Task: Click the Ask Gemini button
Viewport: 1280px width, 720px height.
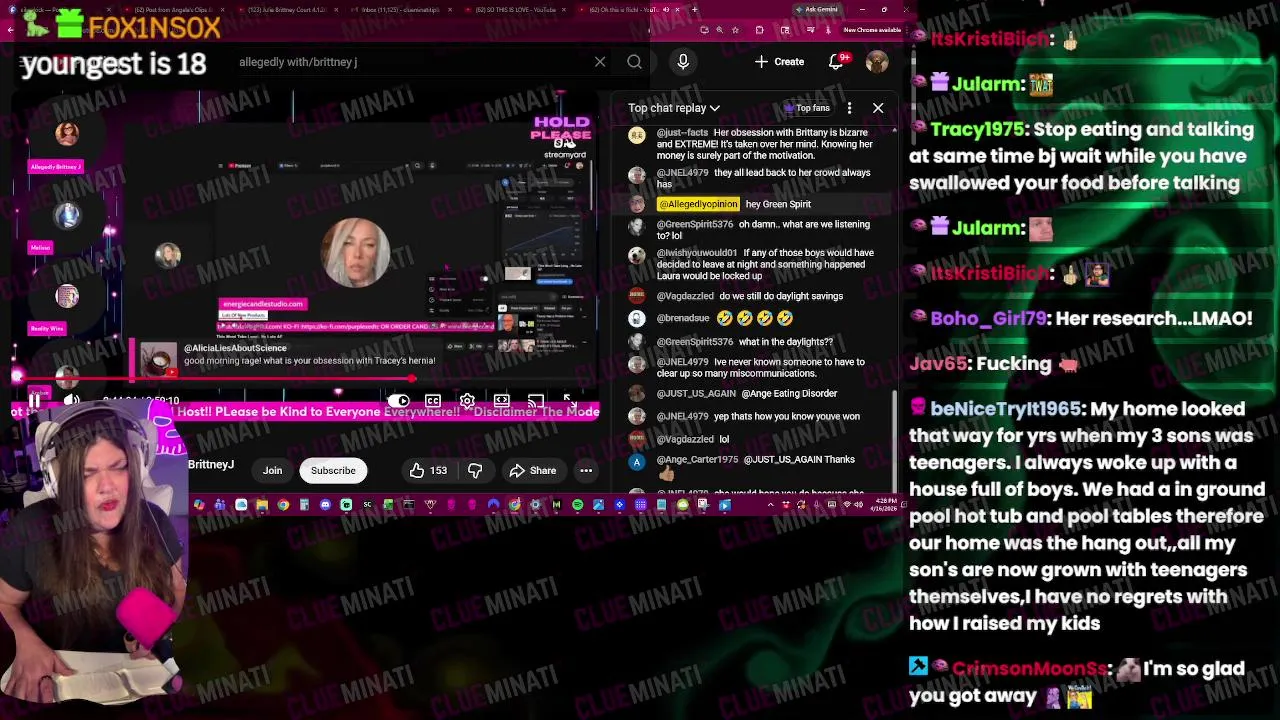Action: pos(817,10)
